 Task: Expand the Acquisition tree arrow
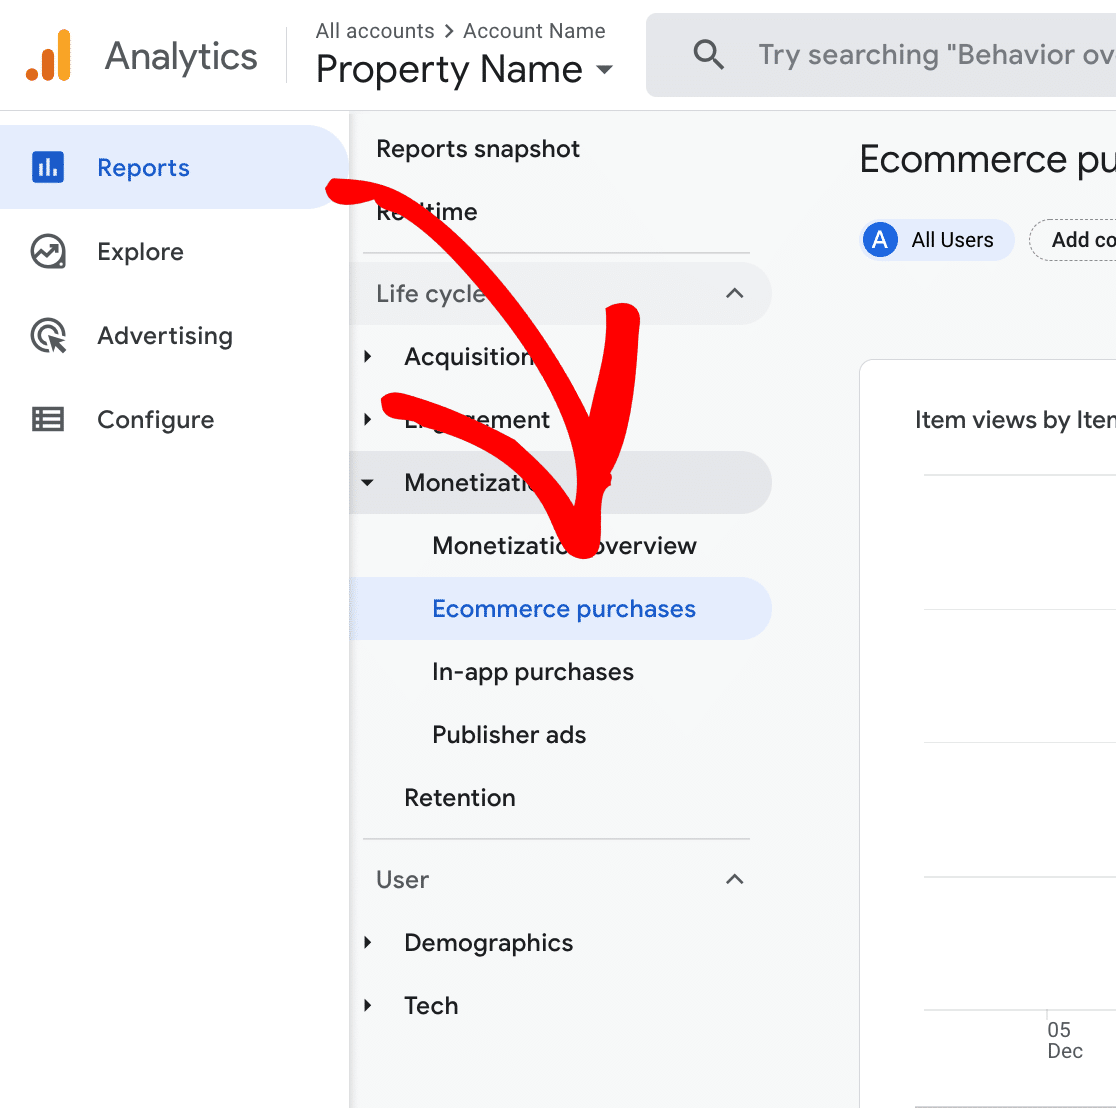tap(368, 357)
